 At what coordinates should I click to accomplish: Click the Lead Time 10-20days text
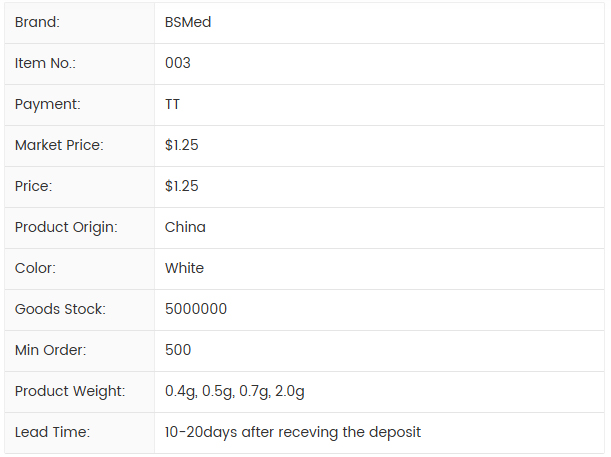(x=293, y=432)
